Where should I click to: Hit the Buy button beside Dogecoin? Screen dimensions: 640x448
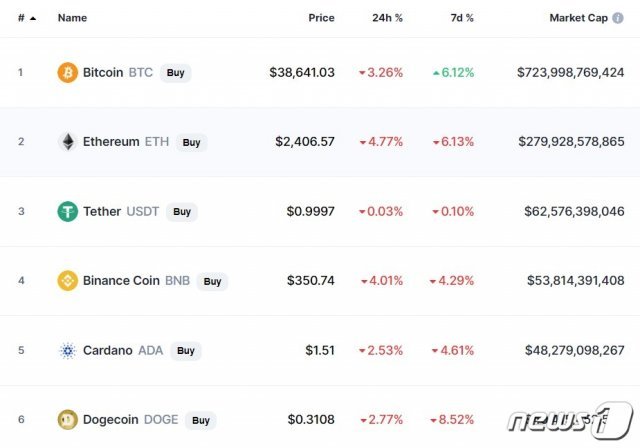coord(200,421)
